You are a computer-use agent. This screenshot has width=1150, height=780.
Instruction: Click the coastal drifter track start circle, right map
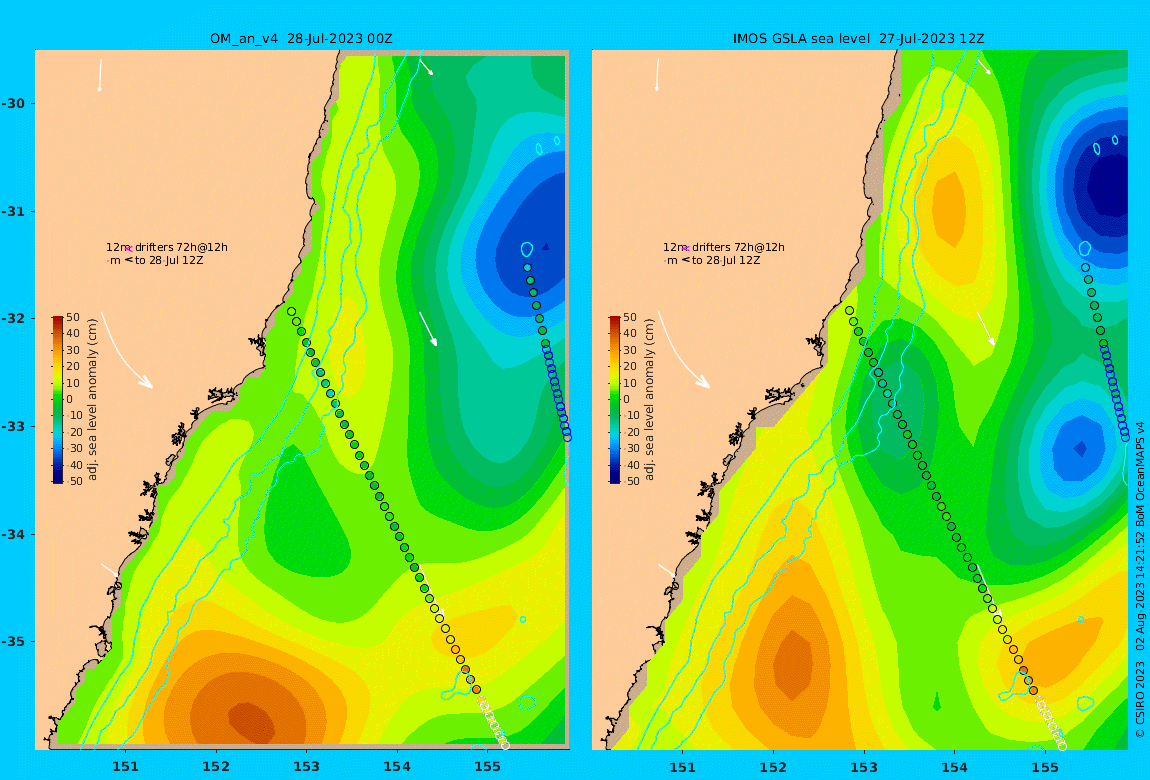[849, 311]
